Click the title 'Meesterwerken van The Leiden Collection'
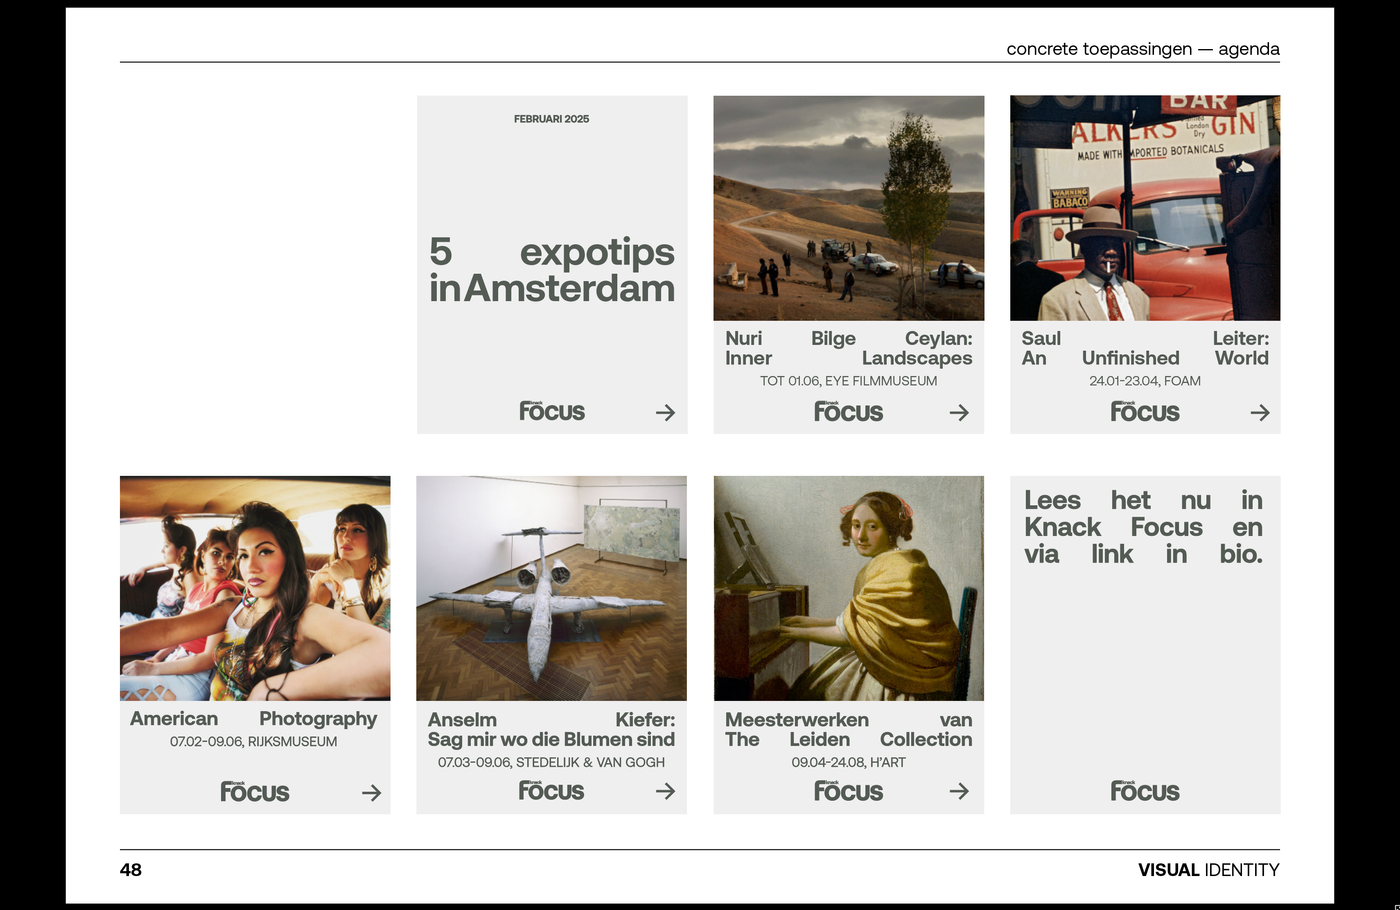The height and width of the screenshot is (910, 1400). coord(848,729)
